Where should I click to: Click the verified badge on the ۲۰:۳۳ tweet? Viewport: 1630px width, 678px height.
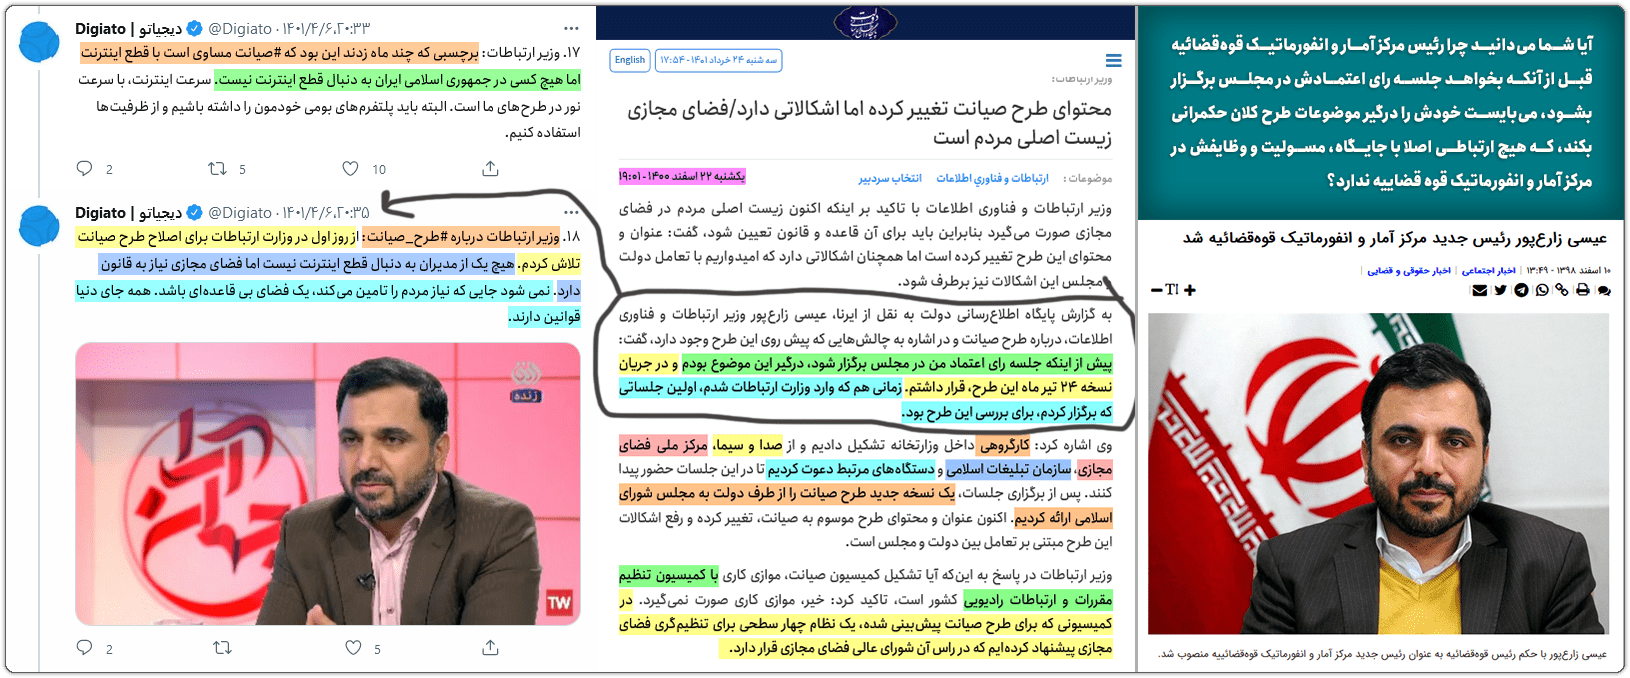coord(195,29)
